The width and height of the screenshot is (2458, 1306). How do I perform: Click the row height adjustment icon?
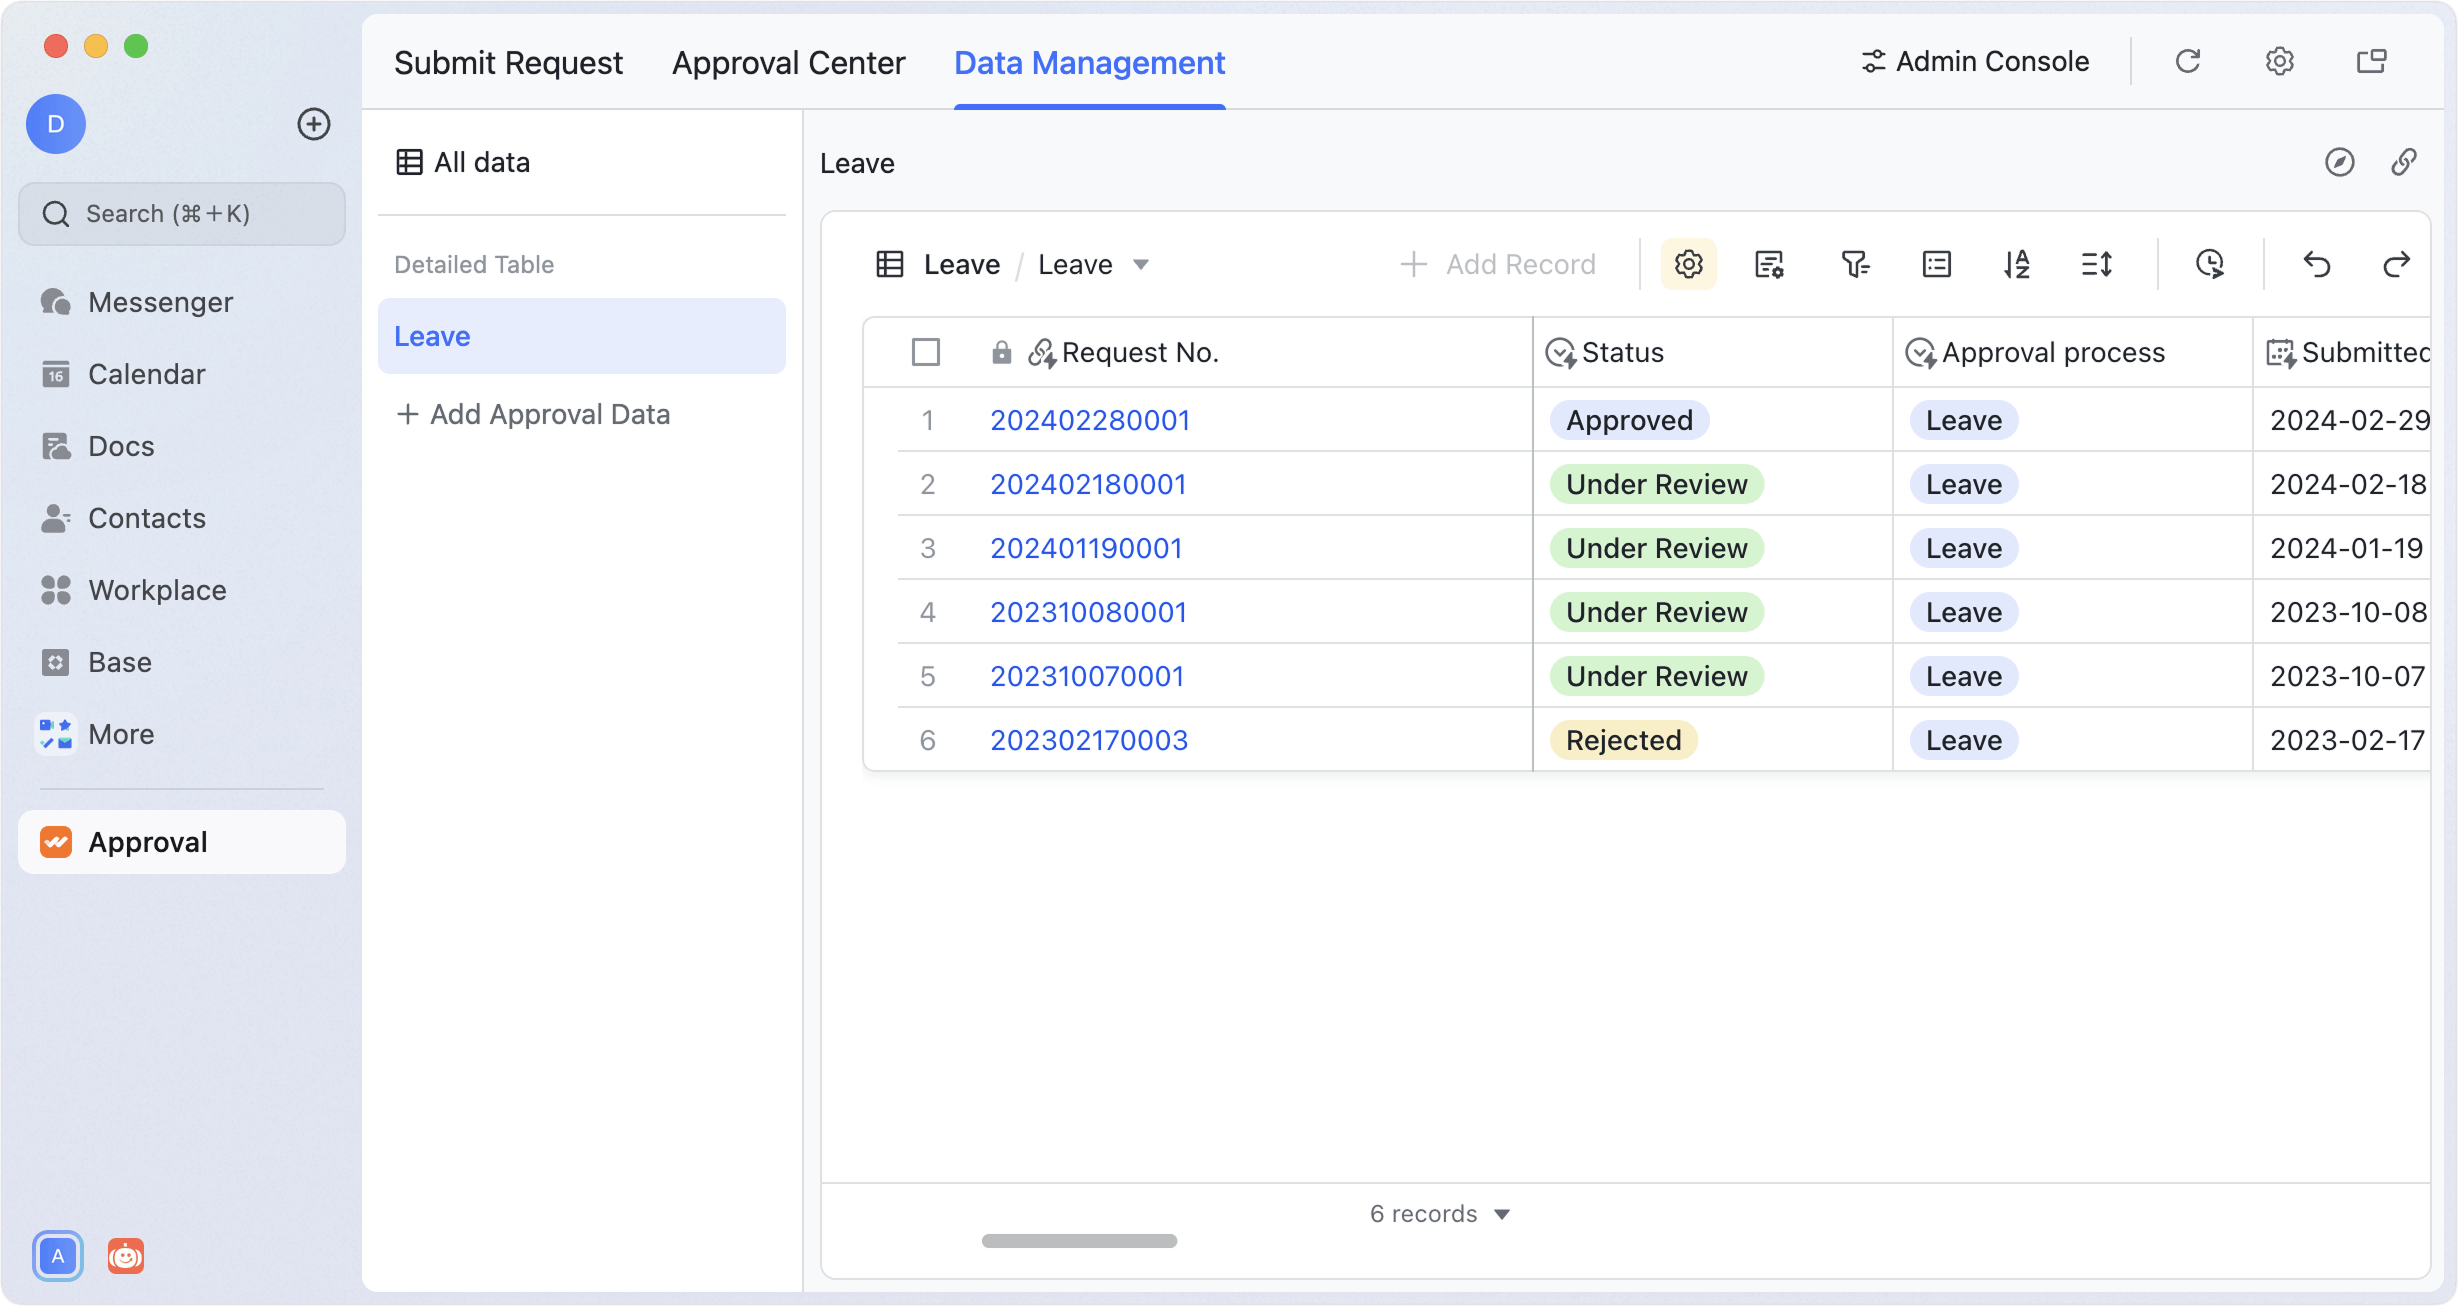[x=2098, y=264]
